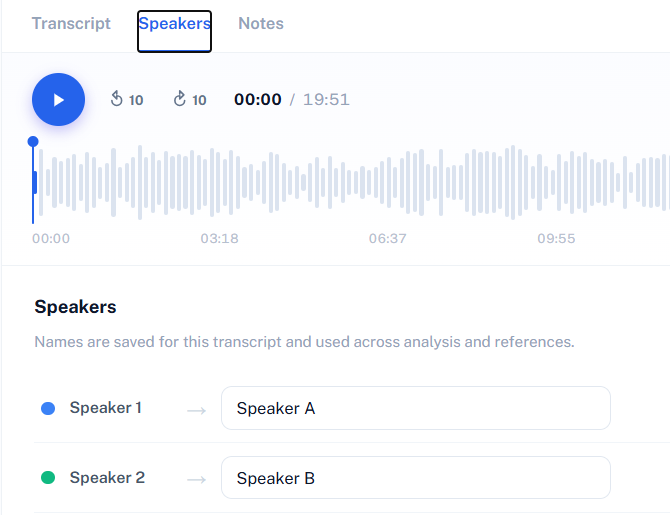Click the 19:51 total duration text

tap(326, 100)
